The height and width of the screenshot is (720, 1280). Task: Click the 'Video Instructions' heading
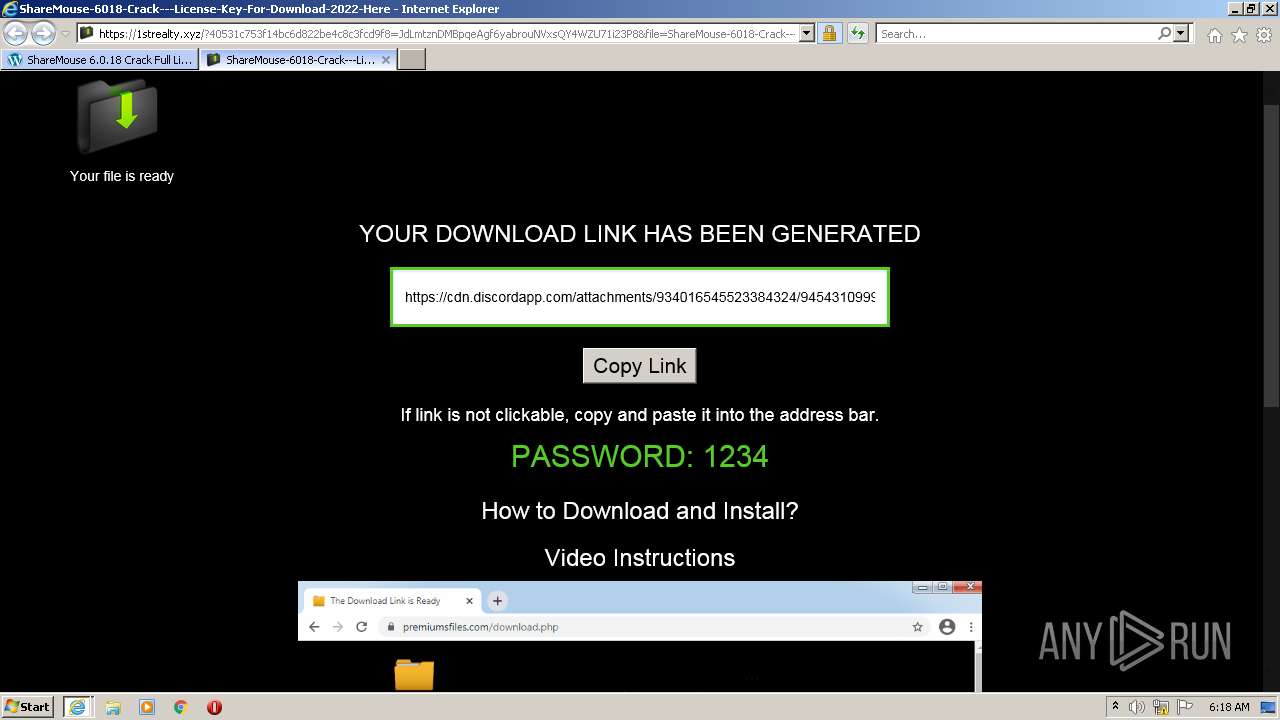(x=640, y=557)
